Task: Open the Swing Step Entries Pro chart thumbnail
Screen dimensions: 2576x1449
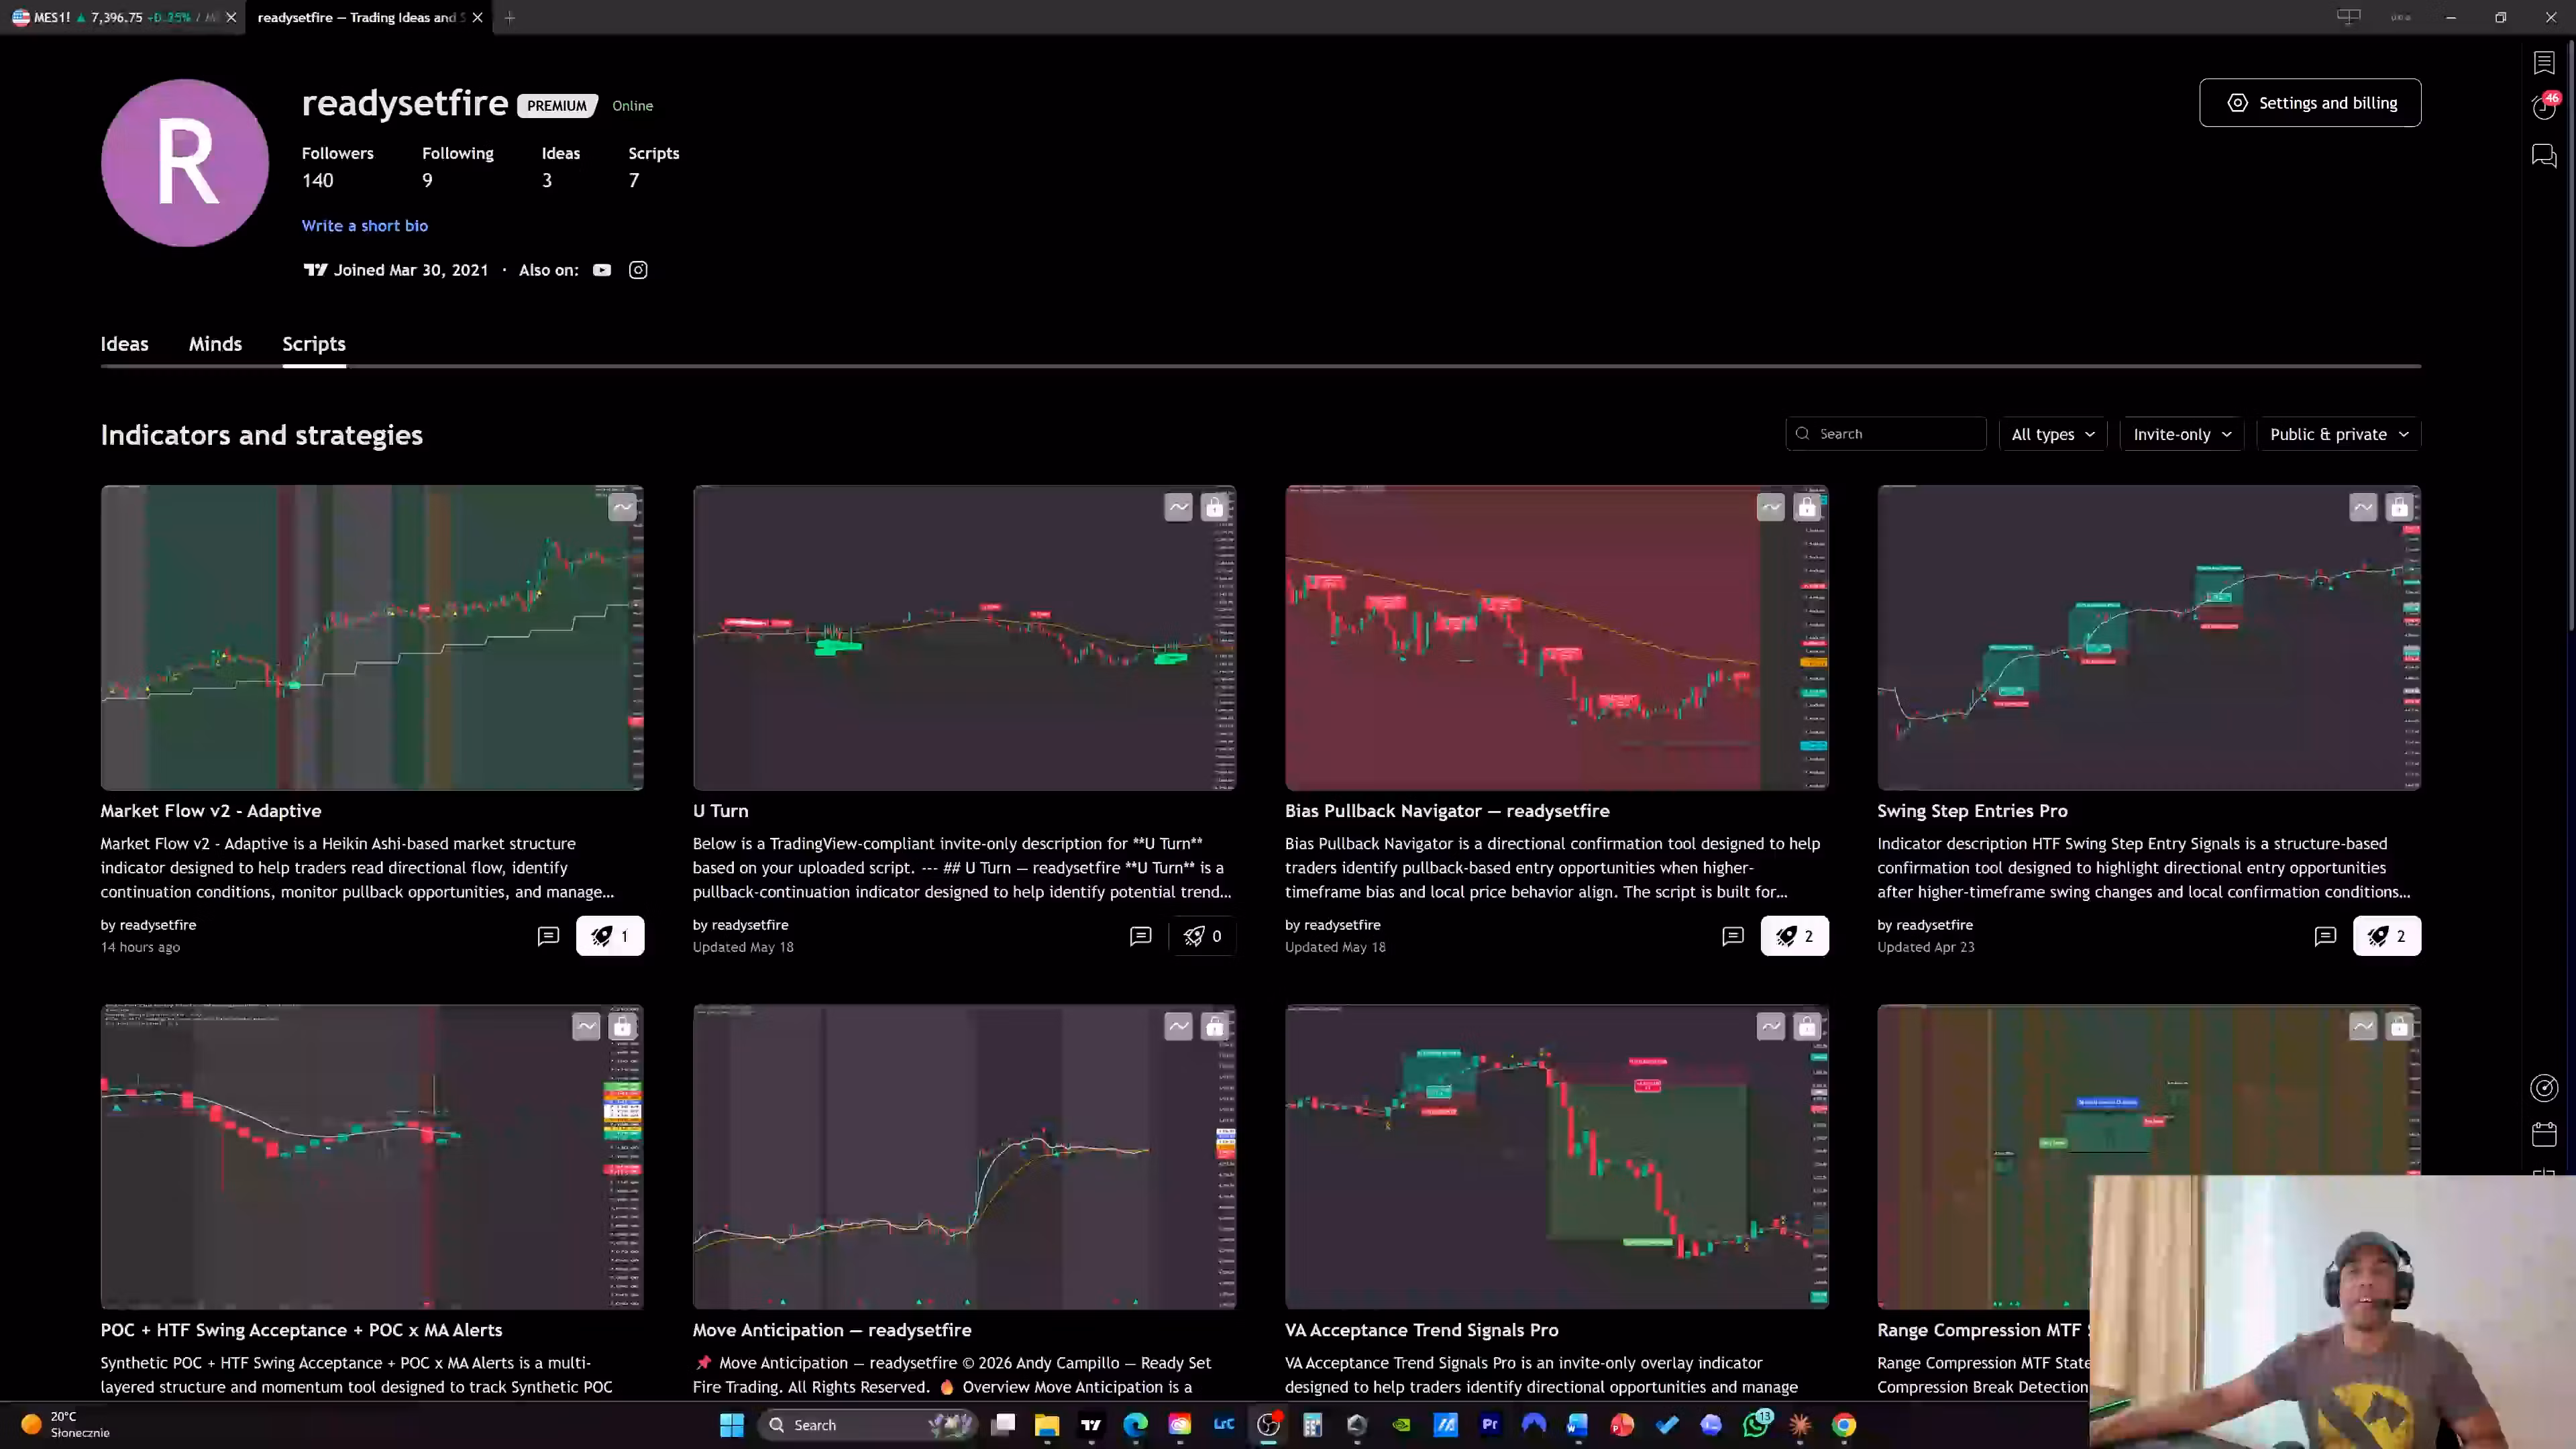Action: click(x=2148, y=638)
